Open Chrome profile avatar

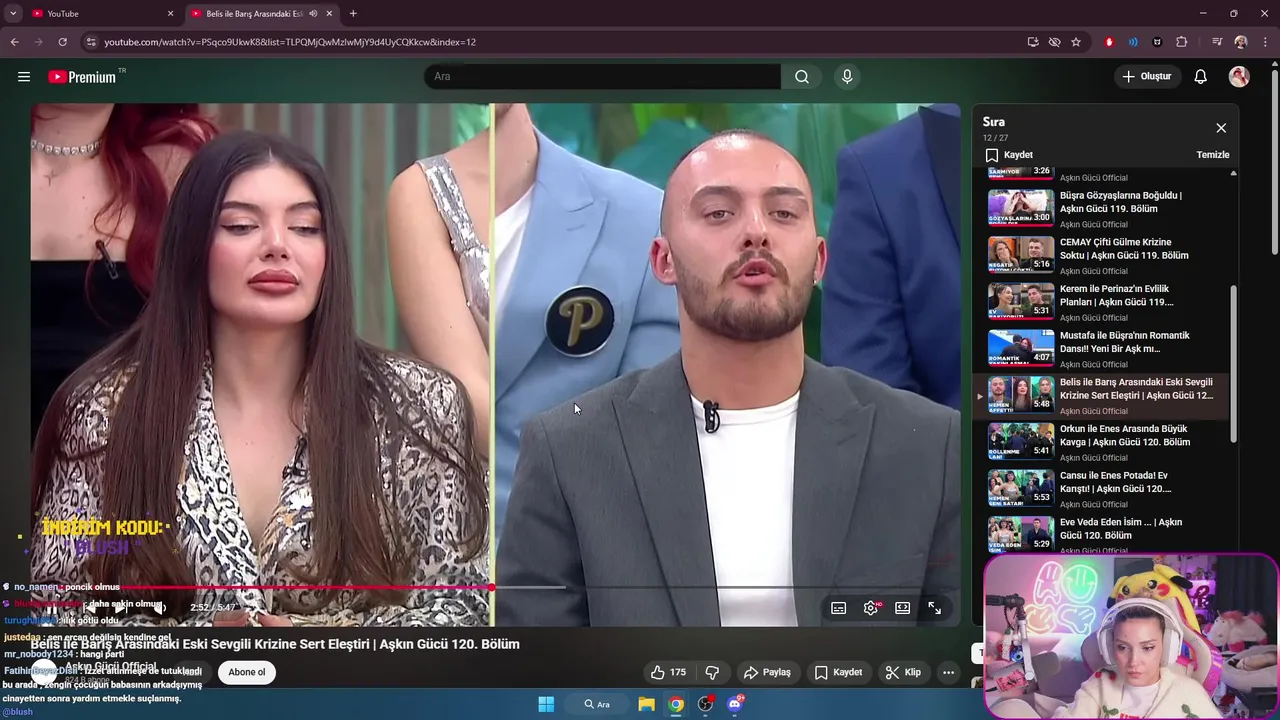[x=1241, y=42]
